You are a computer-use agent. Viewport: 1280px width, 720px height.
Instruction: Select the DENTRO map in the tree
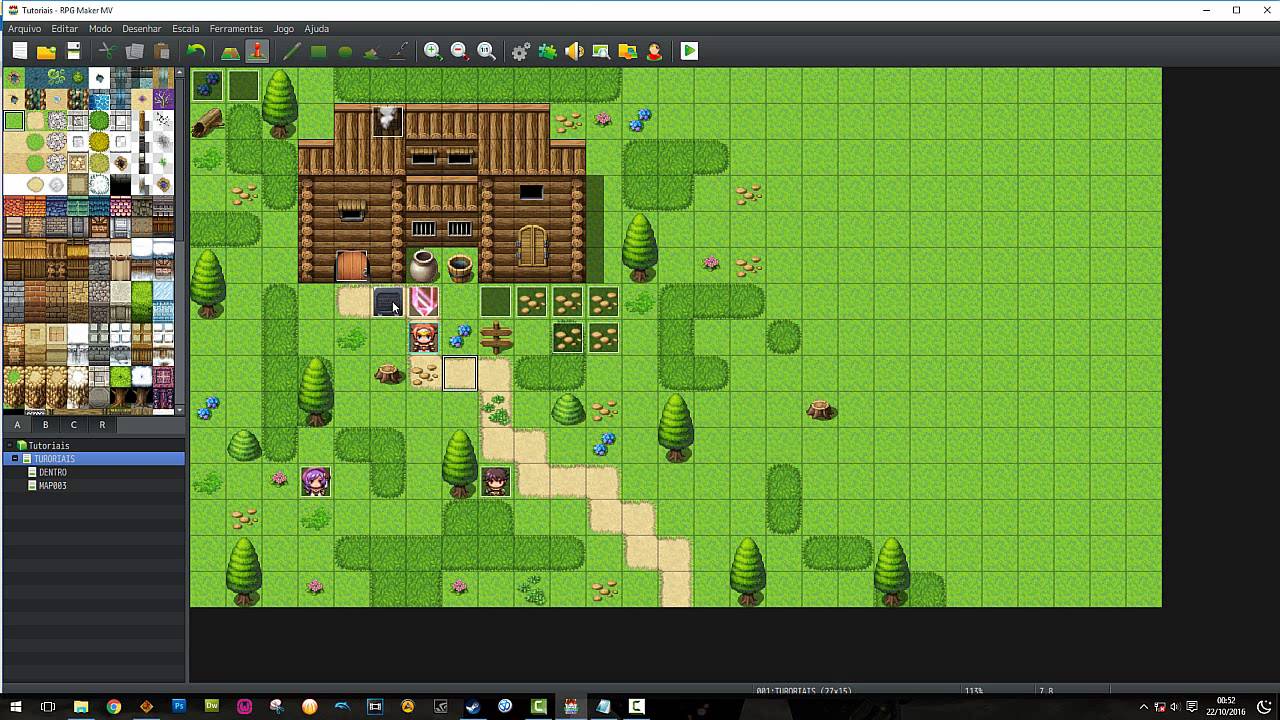tap(53, 472)
